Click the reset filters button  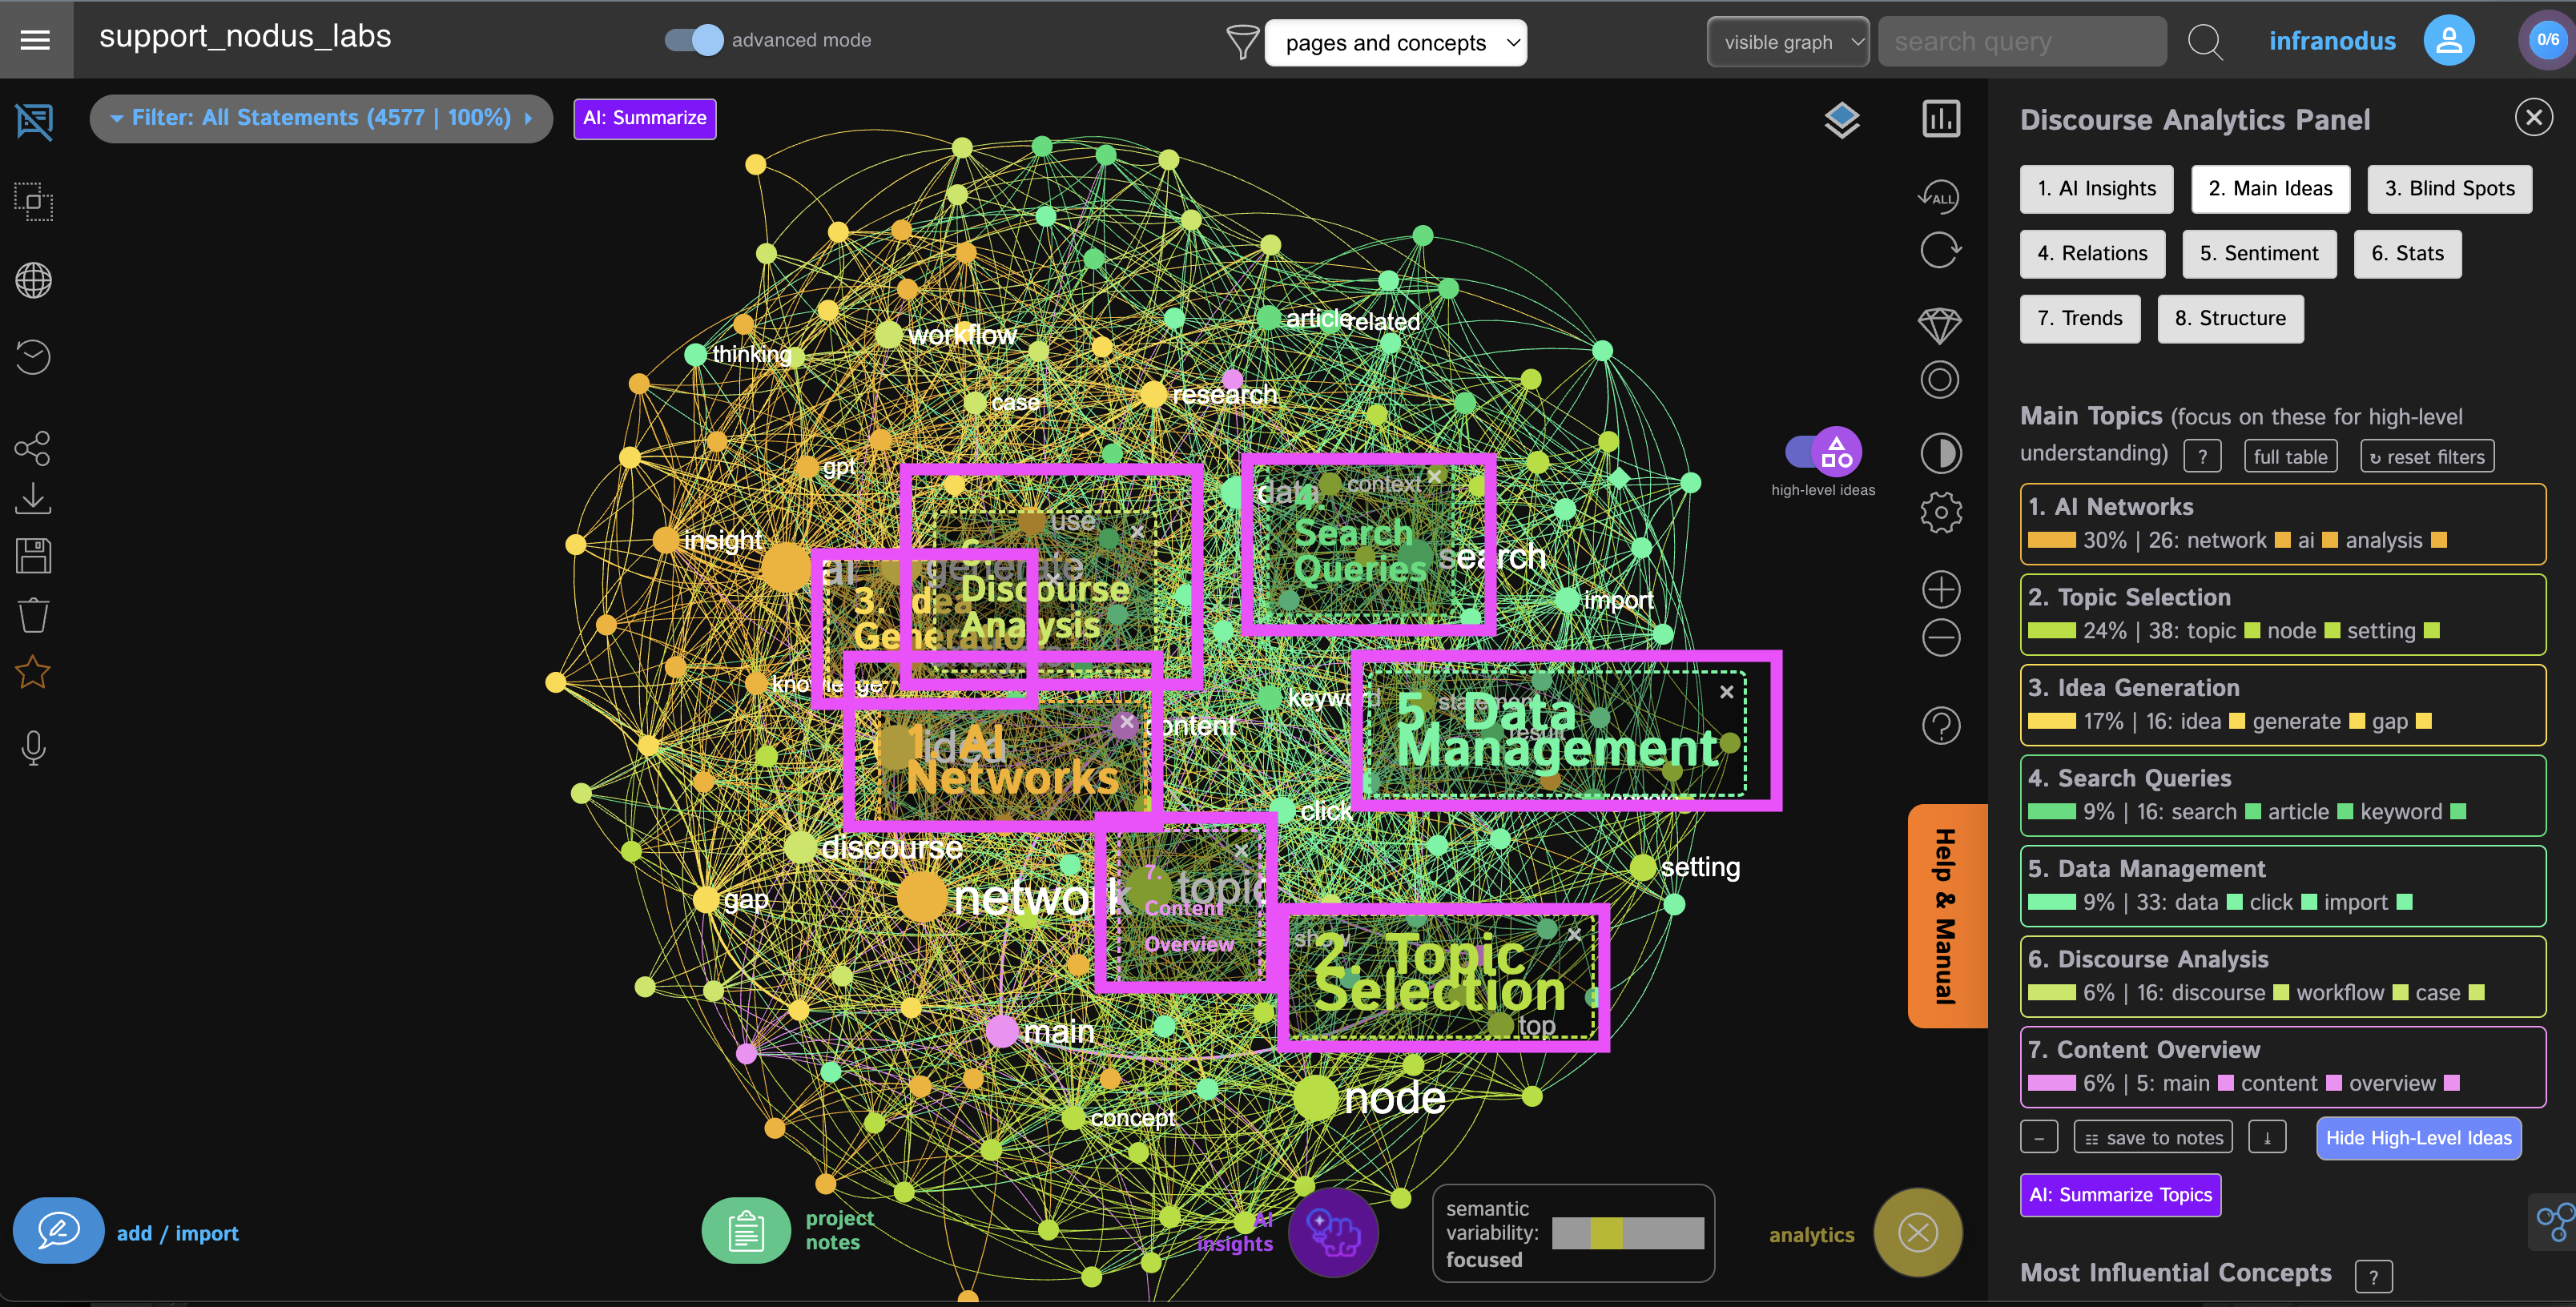pyautogui.click(x=2427, y=456)
